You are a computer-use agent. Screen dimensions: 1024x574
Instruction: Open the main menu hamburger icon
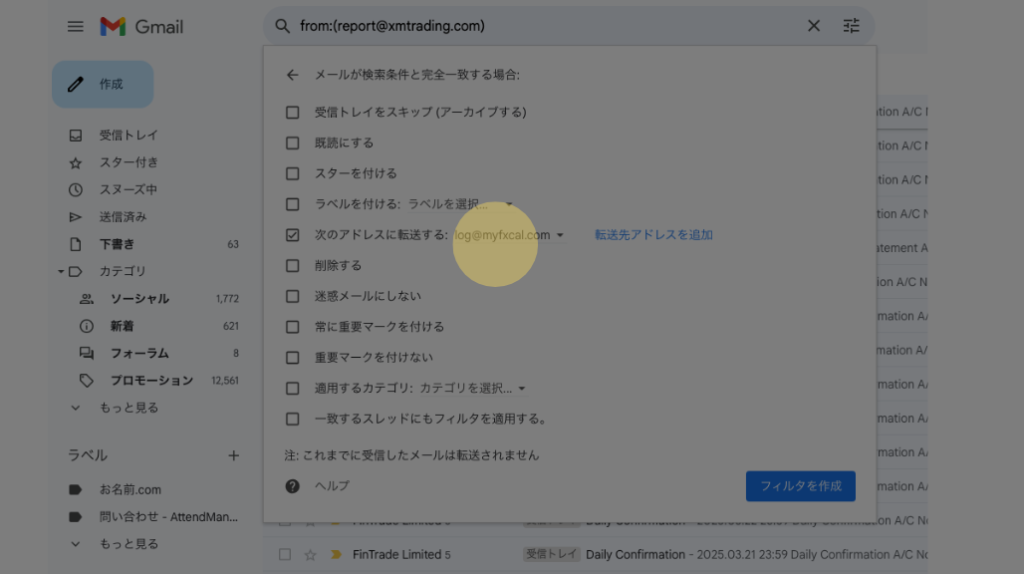coord(76,27)
